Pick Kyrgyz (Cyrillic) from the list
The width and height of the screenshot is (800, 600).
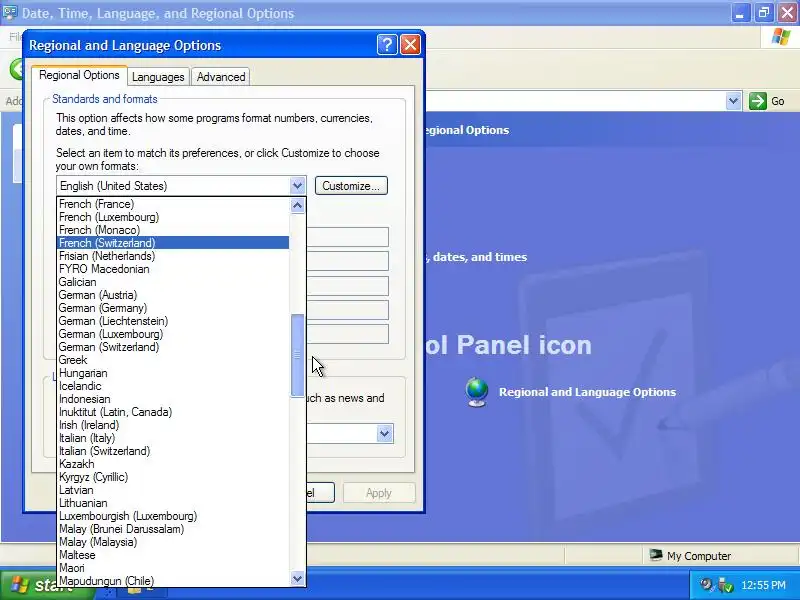coord(173,477)
